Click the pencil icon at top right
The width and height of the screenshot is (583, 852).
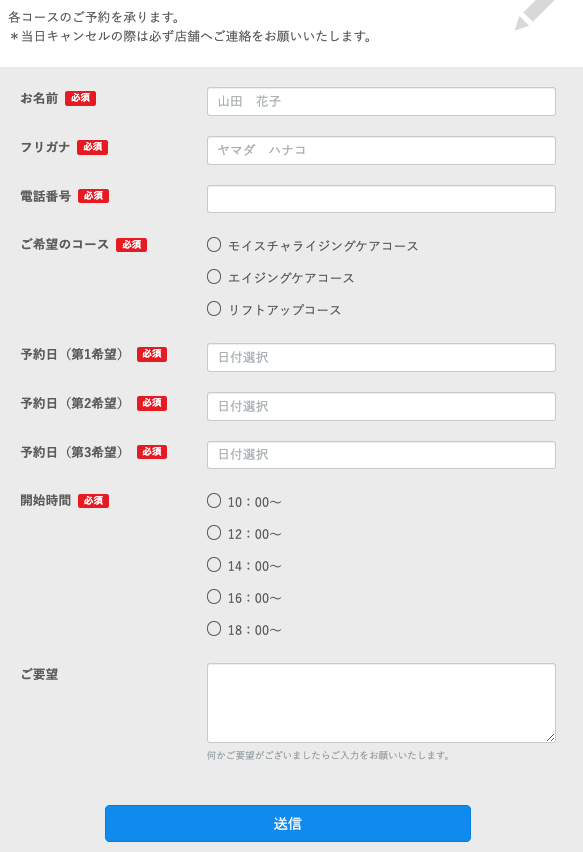click(x=535, y=14)
